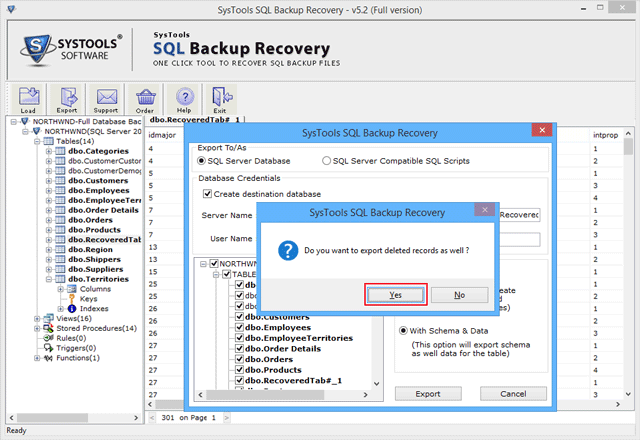Click Yes to export deleted records

[x=395, y=295]
